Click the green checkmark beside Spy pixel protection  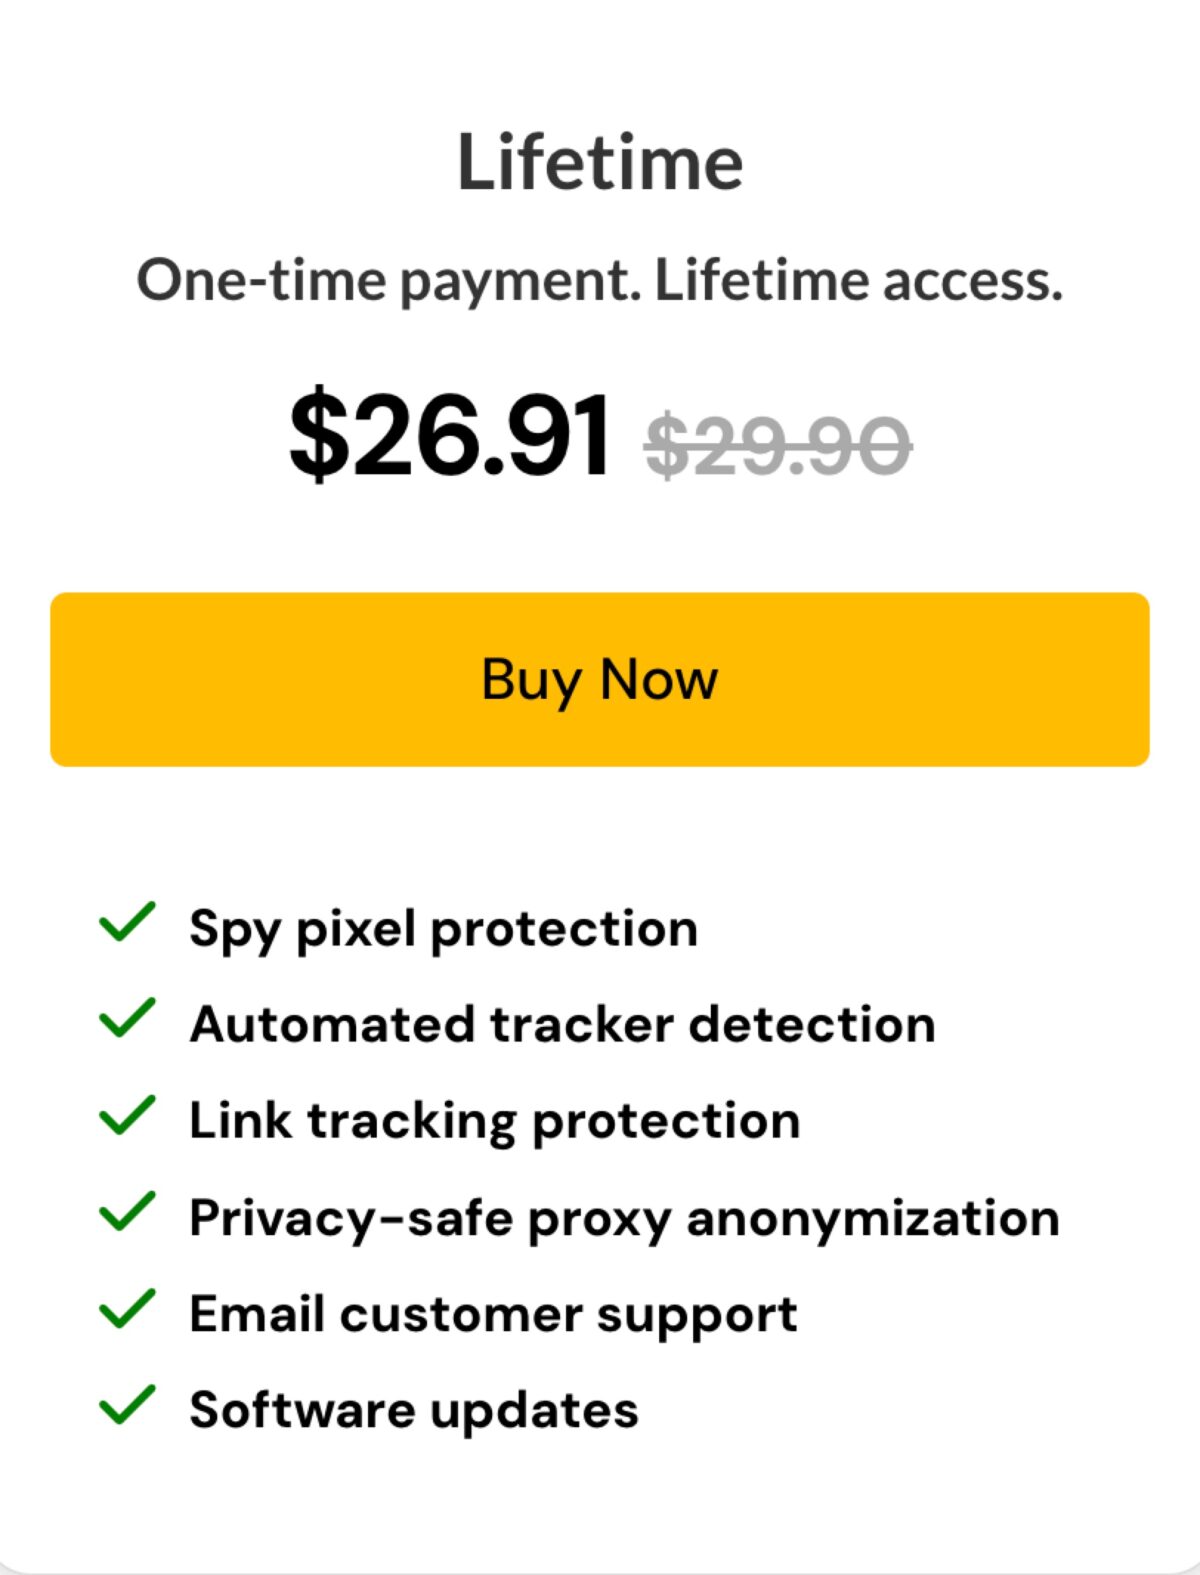click(x=127, y=922)
